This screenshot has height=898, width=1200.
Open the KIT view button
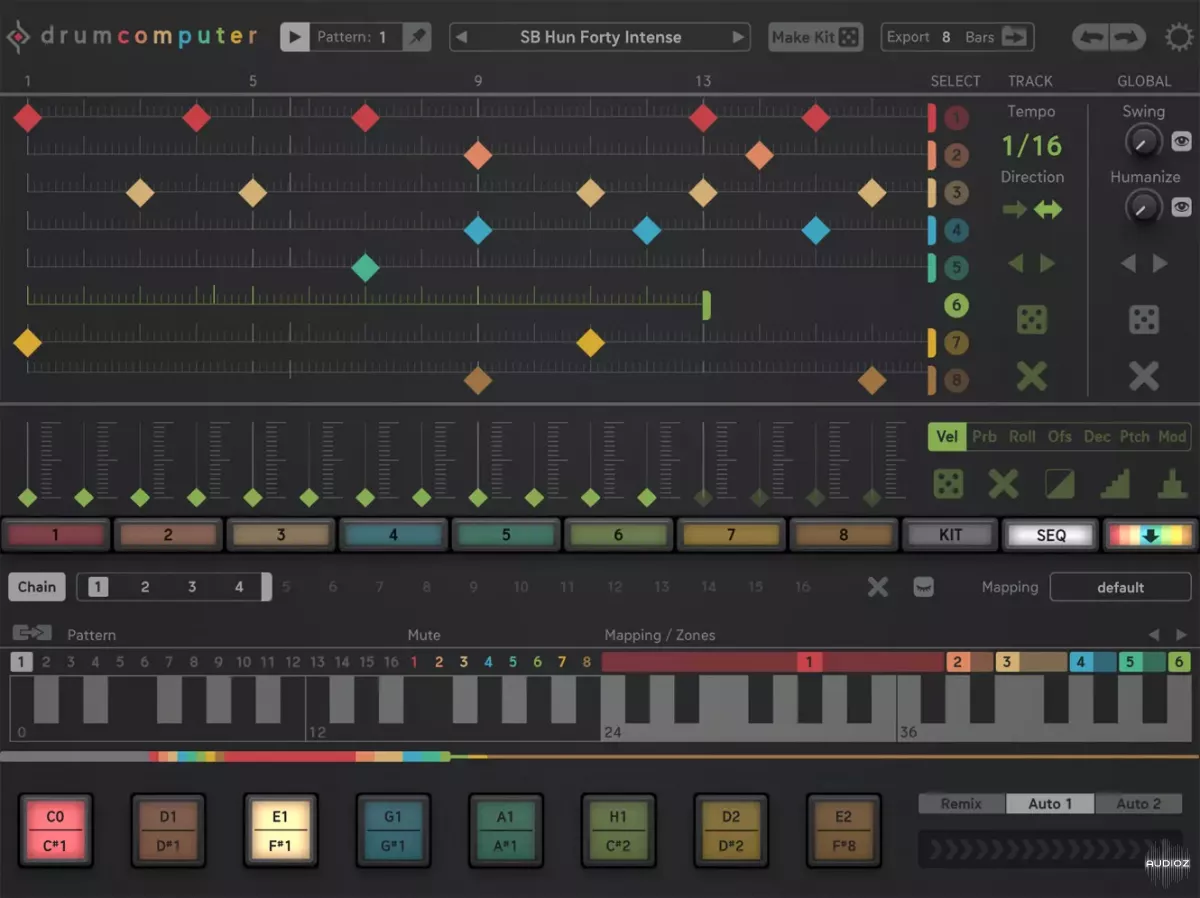(x=950, y=535)
